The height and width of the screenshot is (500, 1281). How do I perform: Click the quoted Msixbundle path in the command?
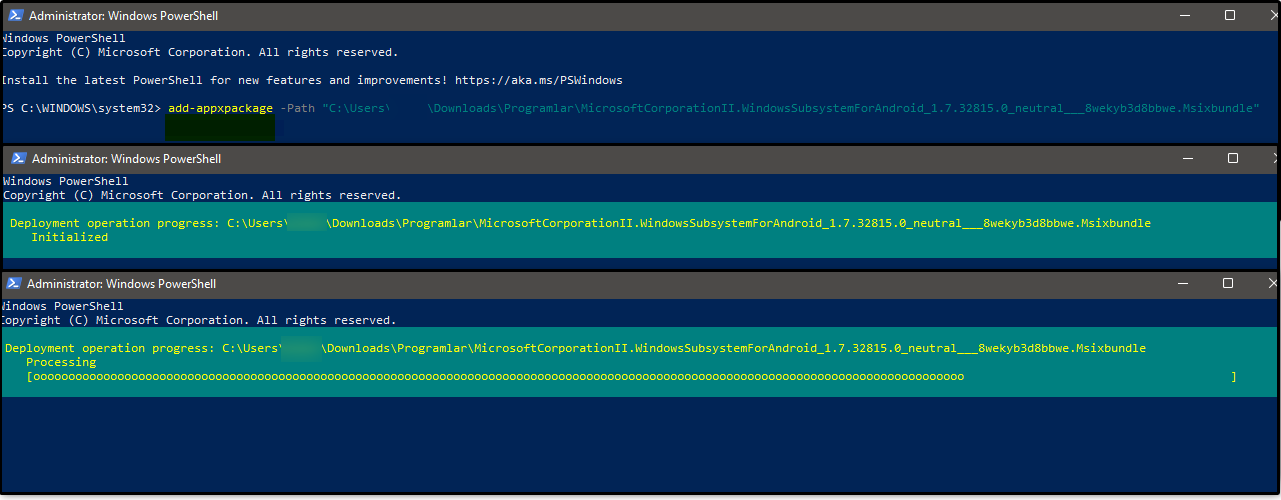[x=790, y=108]
